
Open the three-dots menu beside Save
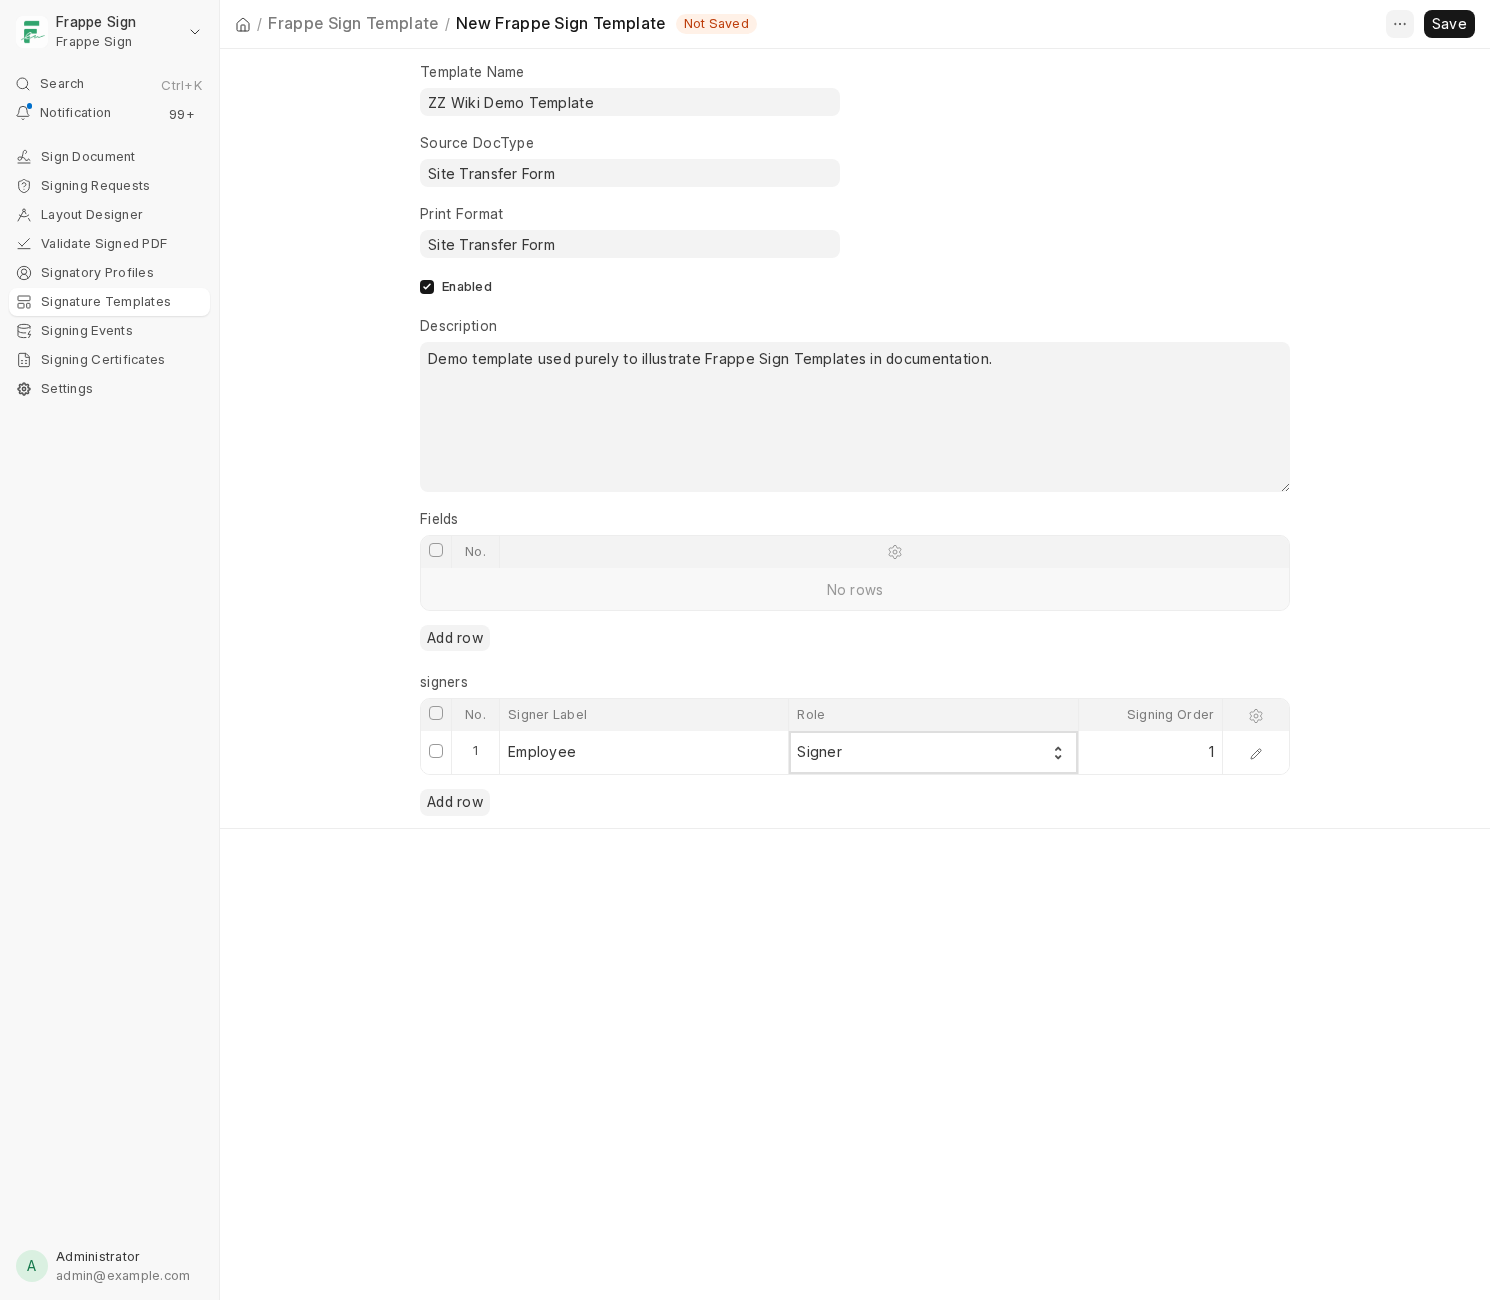[1400, 24]
